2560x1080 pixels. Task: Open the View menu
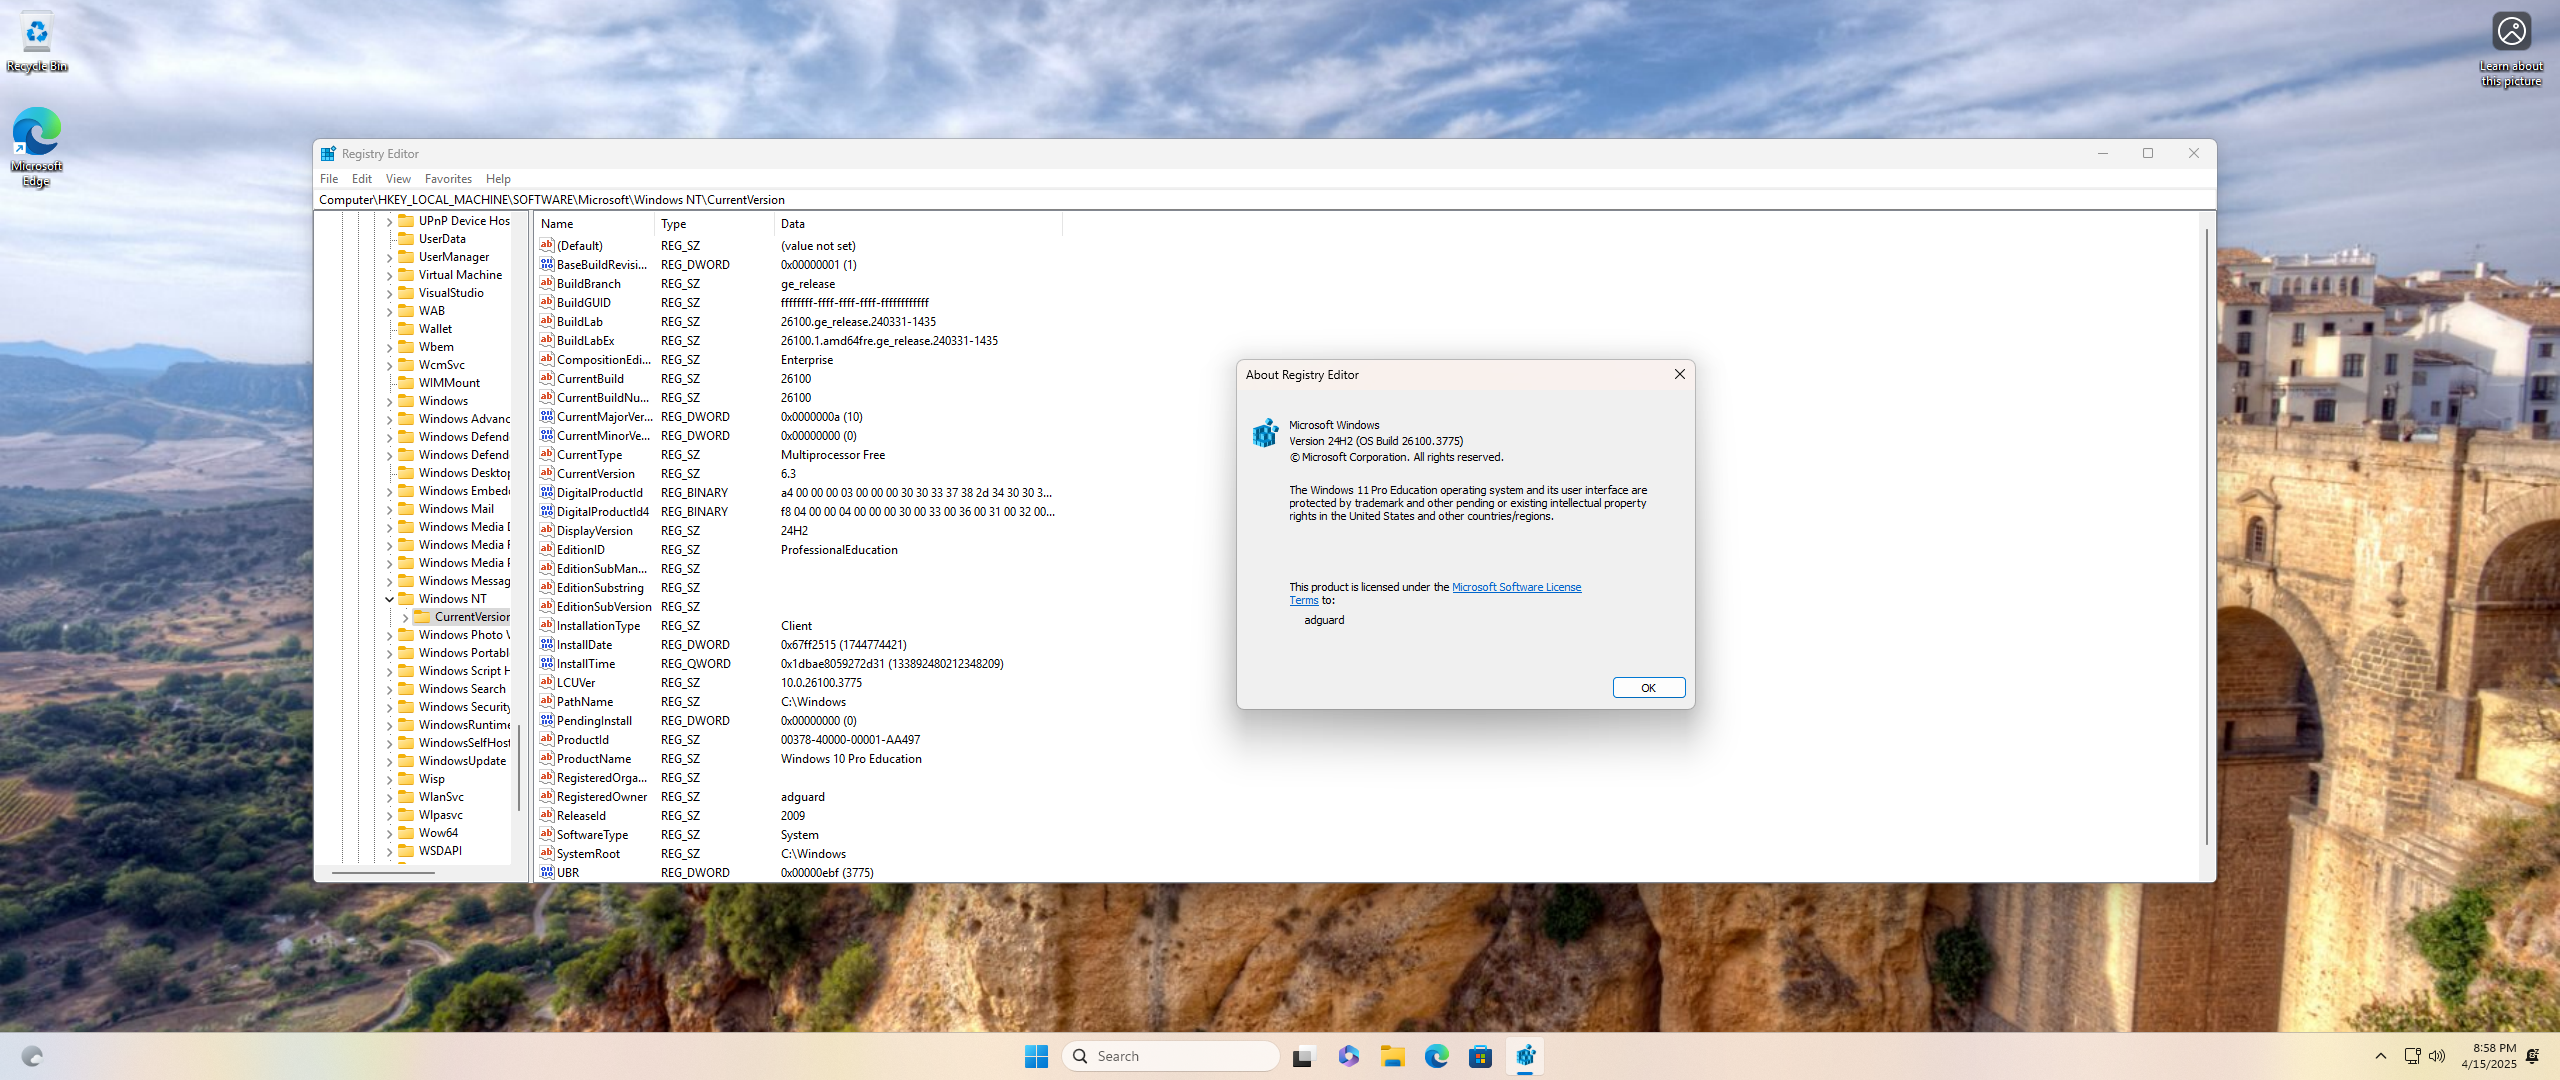(398, 178)
